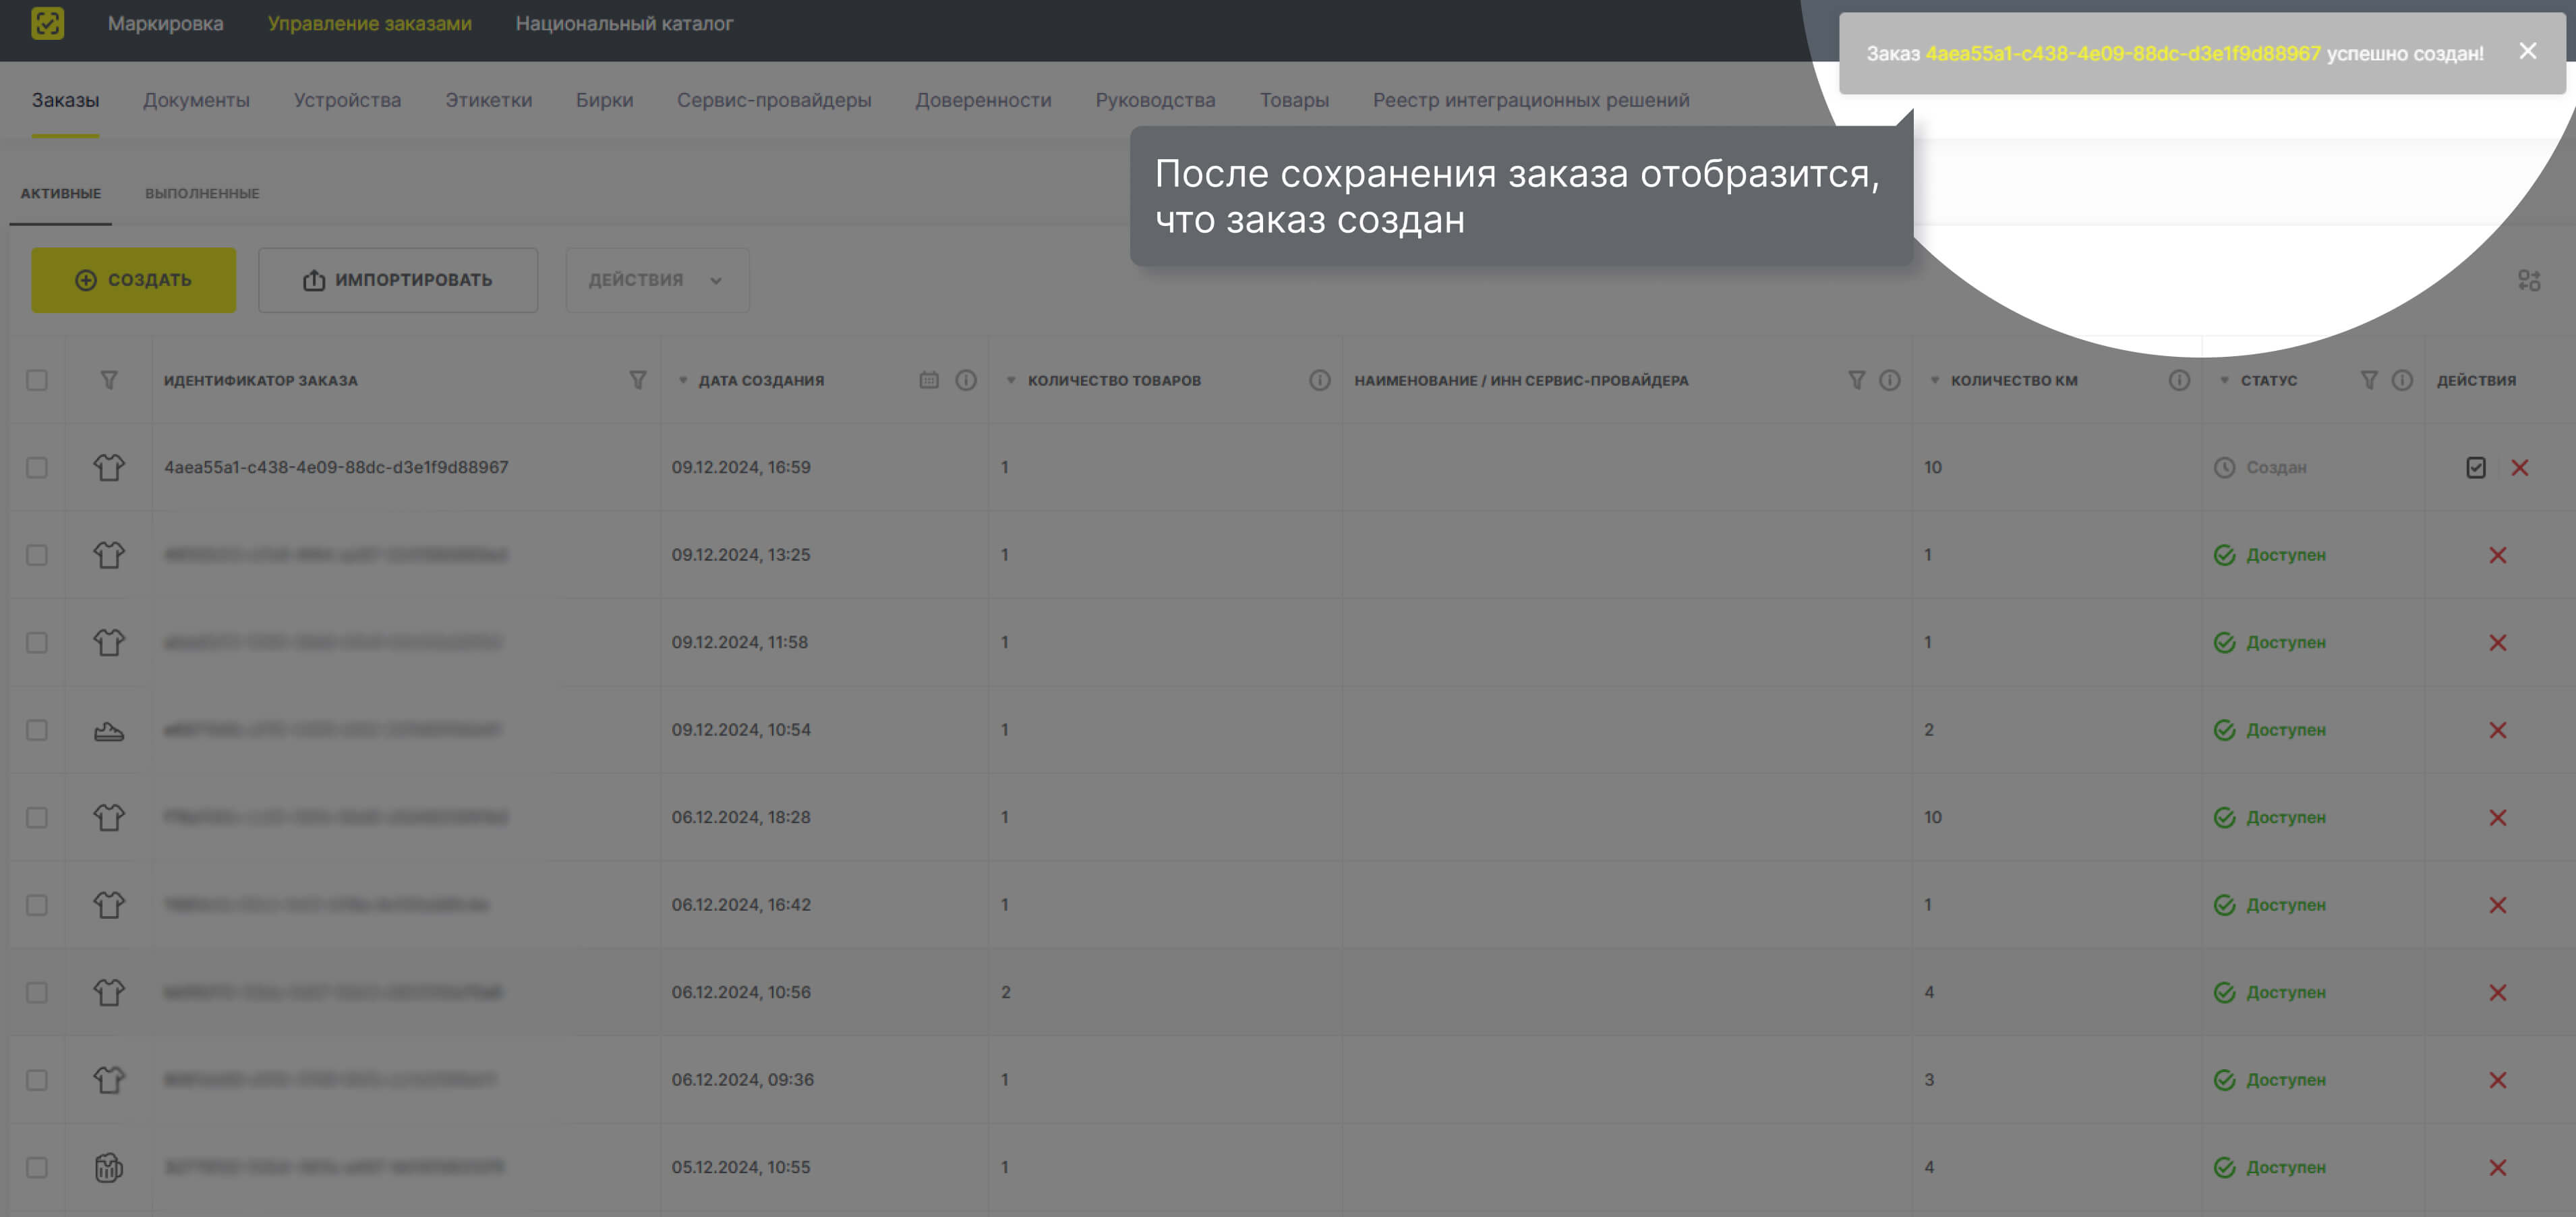Check the select-all checkbox in the table header
The image size is (2576, 1217).
pyautogui.click(x=37, y=380)
